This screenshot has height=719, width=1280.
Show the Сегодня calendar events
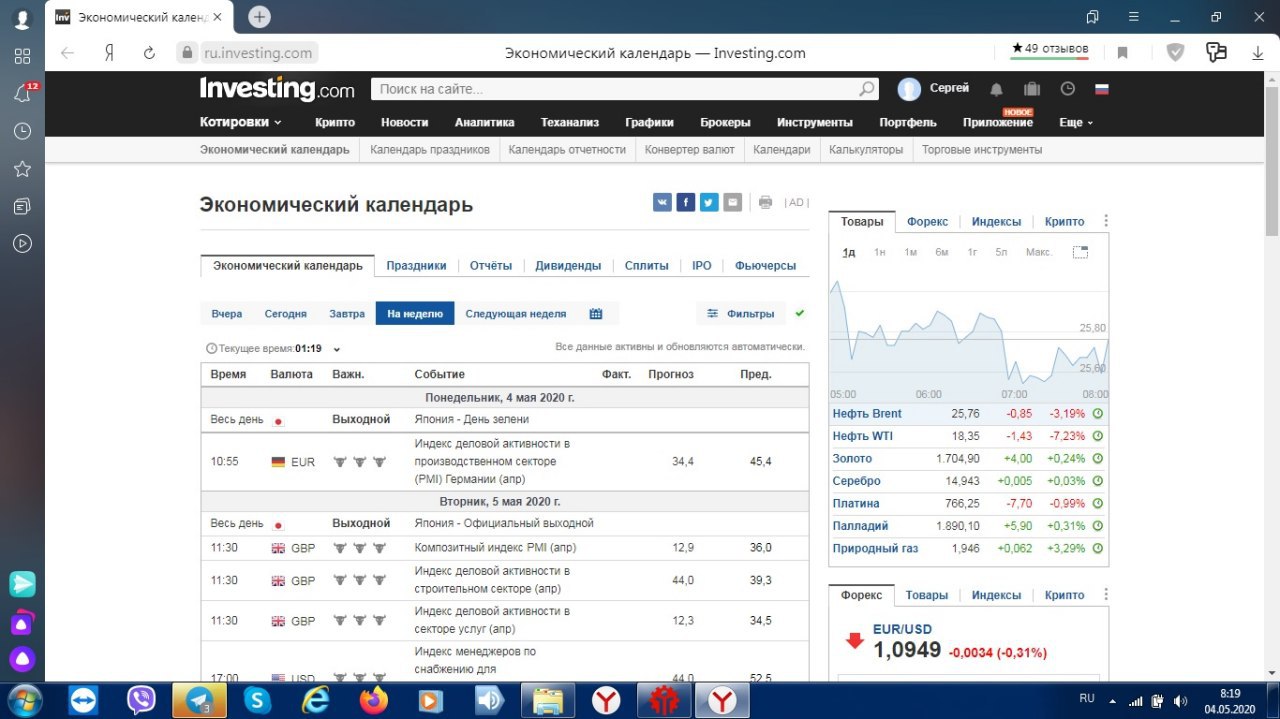tap(285, 314)
